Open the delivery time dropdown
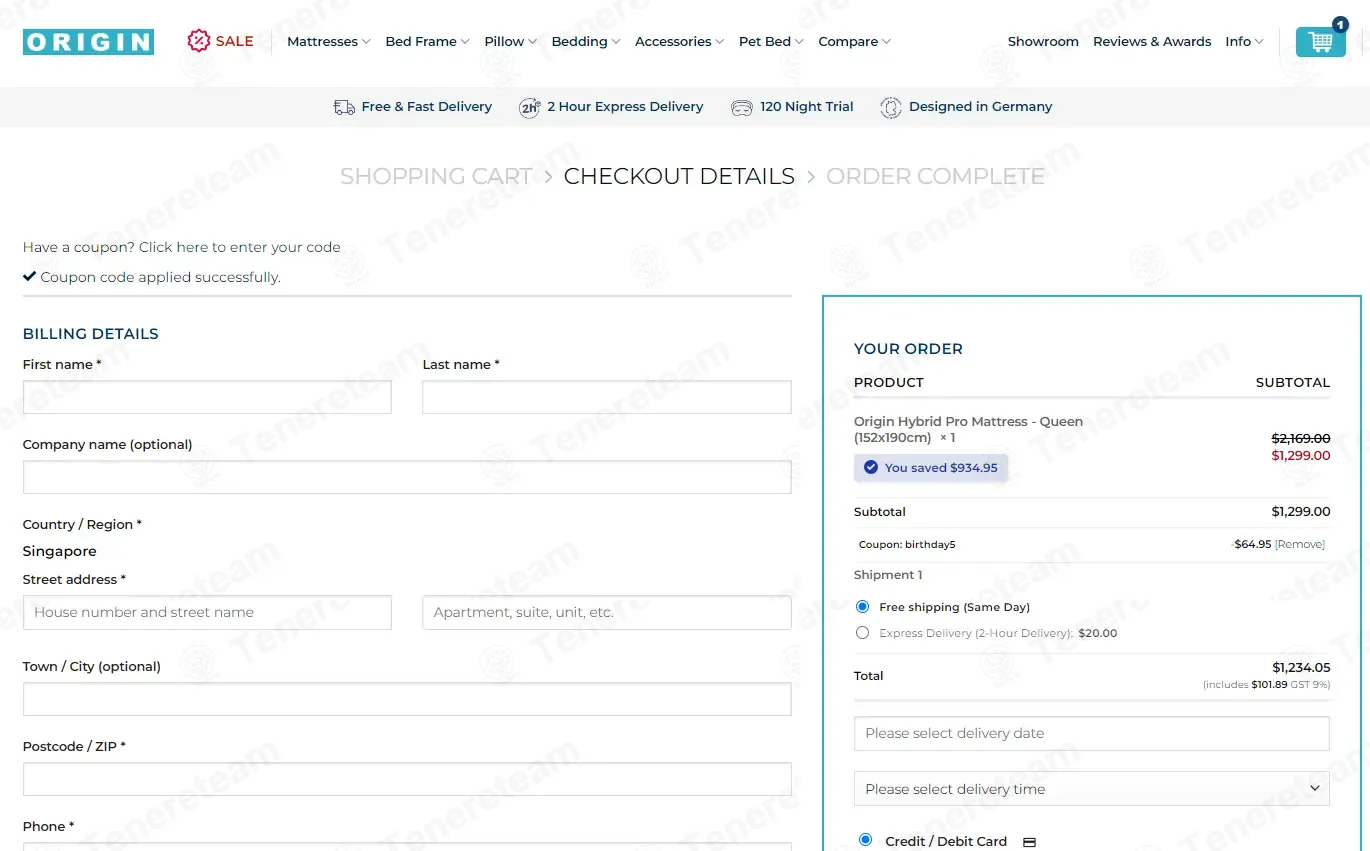The image size is (1370, 851). pyautogui.click(x=1092, y=788)
